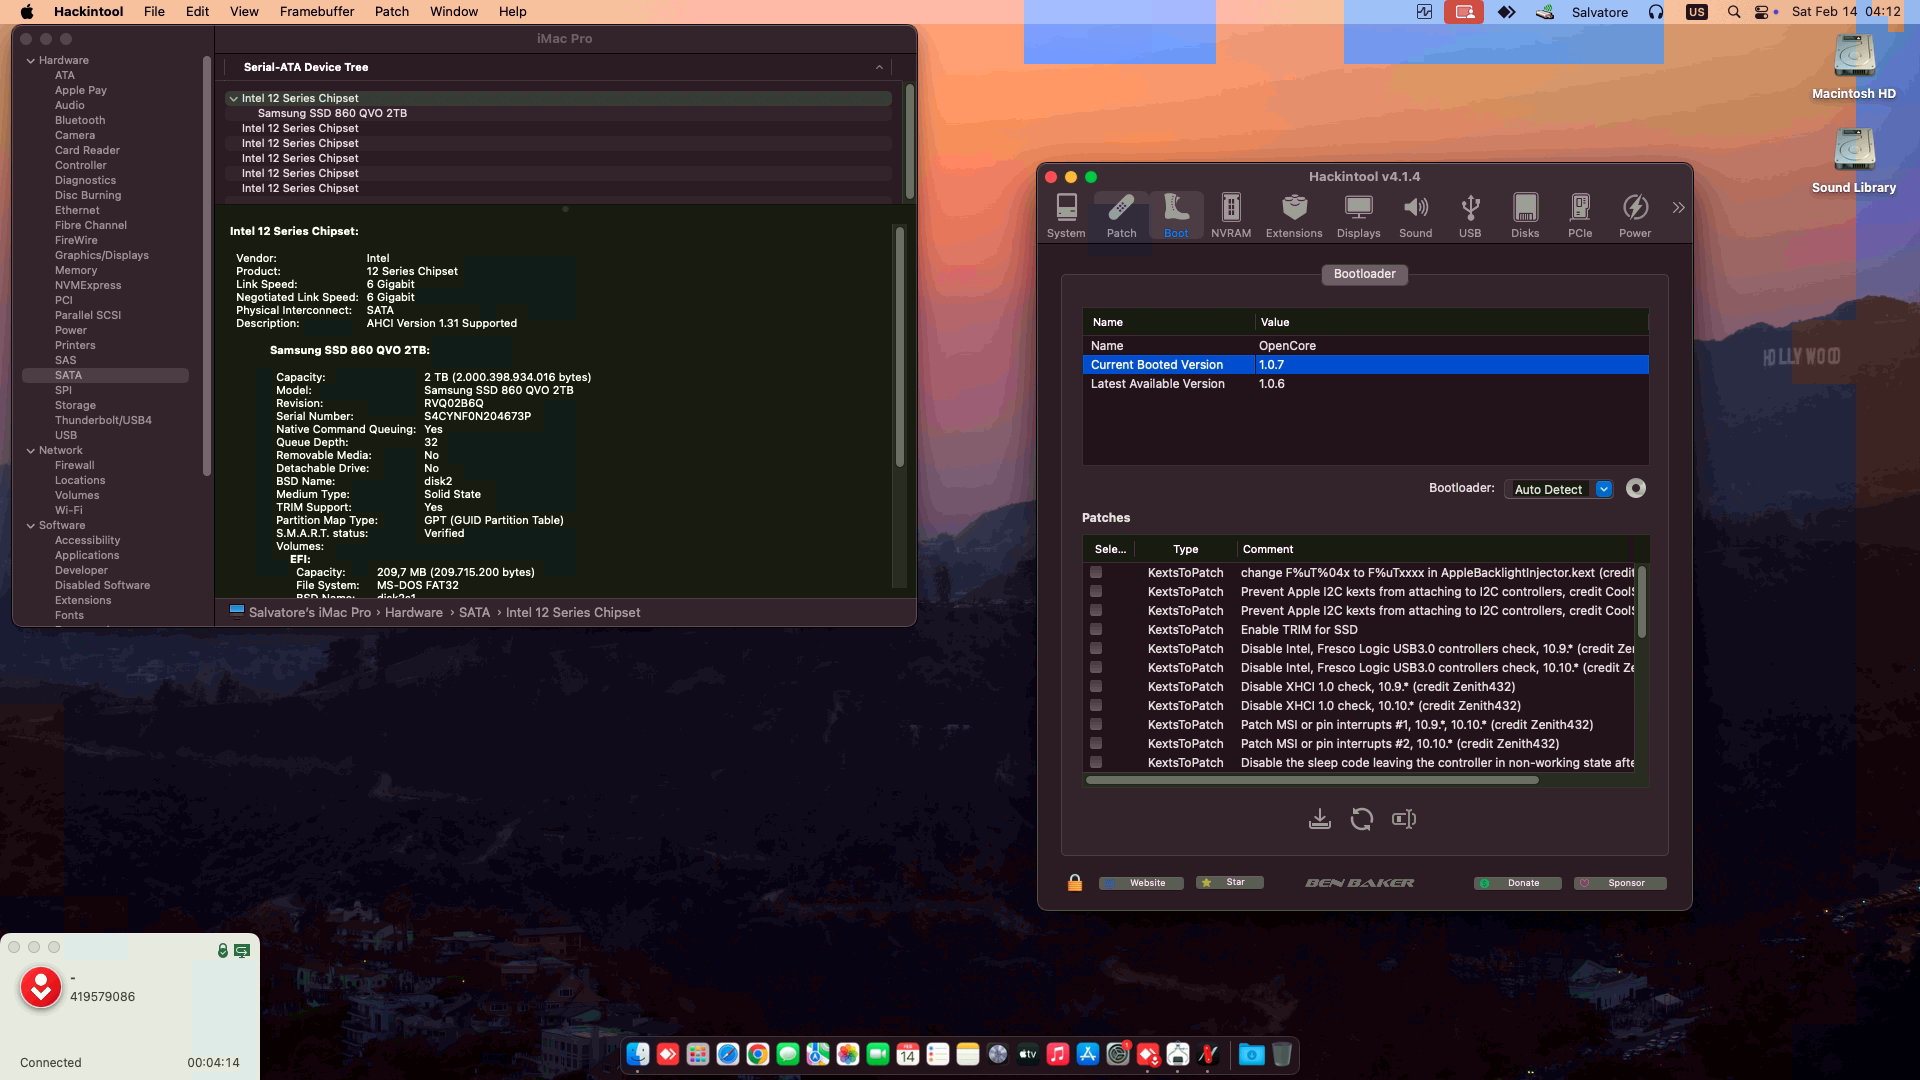
Task: Open the Help menu
Action: click(x=512, y=12)
